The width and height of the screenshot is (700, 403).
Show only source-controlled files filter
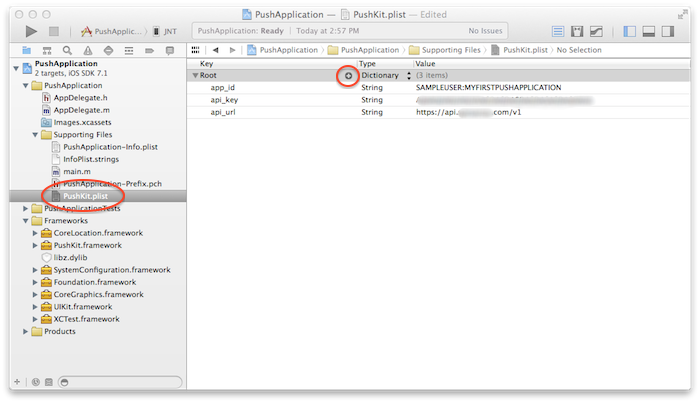tap(49, 382)
